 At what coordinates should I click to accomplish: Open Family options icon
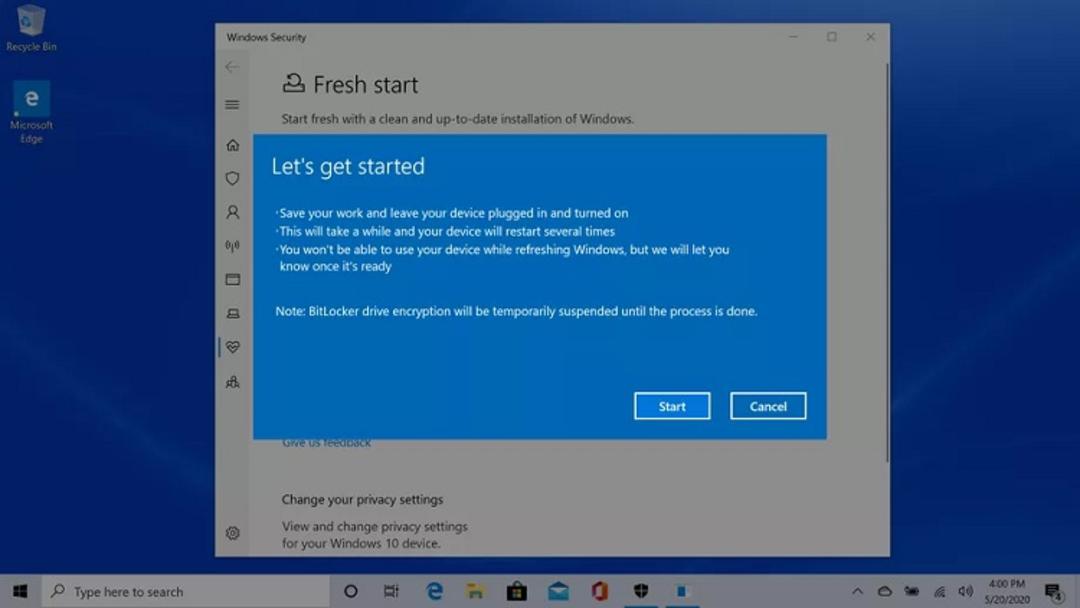(x=233, y=381)
